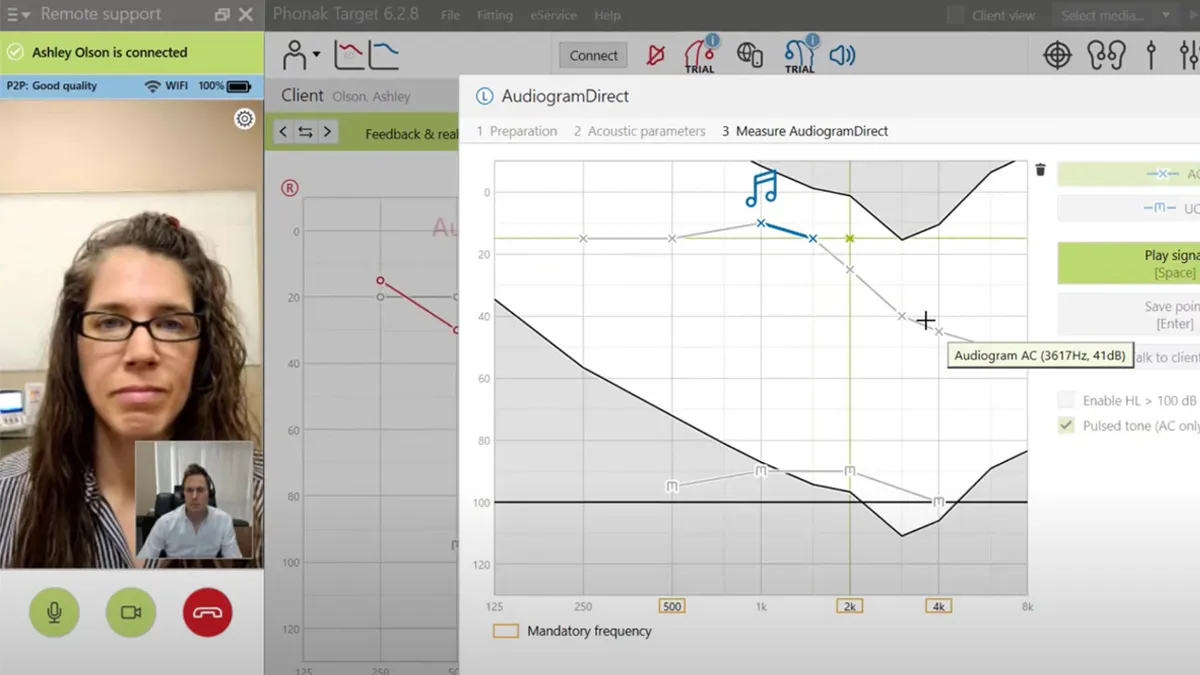Click the 'P2P: Good quality' status text
The width and height of the screenshot is (1200, 675).
pos(52,86)
